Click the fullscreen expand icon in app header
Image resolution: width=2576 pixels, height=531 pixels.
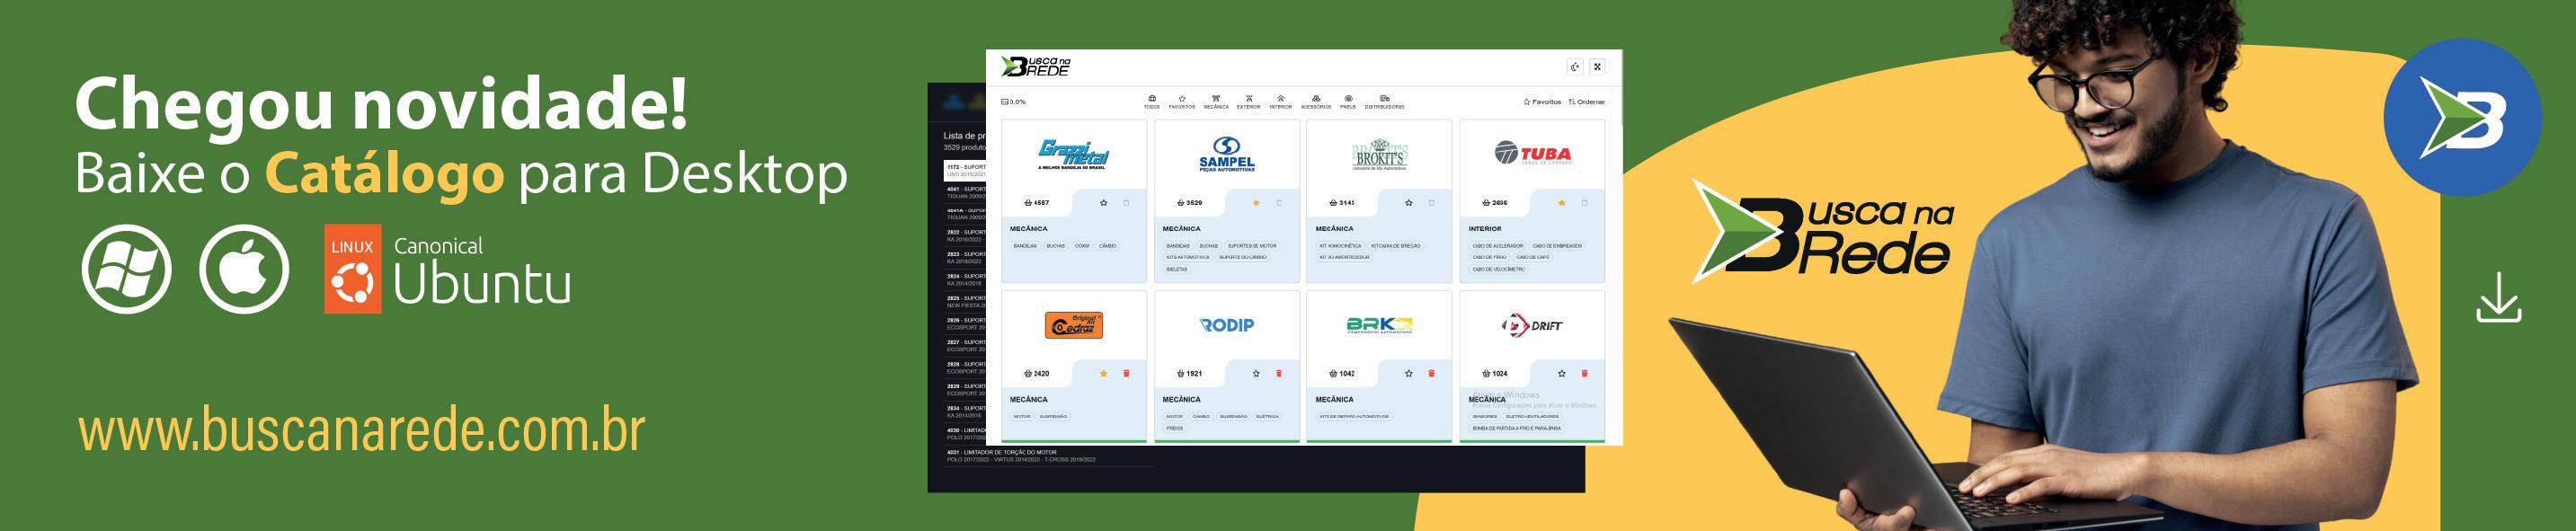1597,67
